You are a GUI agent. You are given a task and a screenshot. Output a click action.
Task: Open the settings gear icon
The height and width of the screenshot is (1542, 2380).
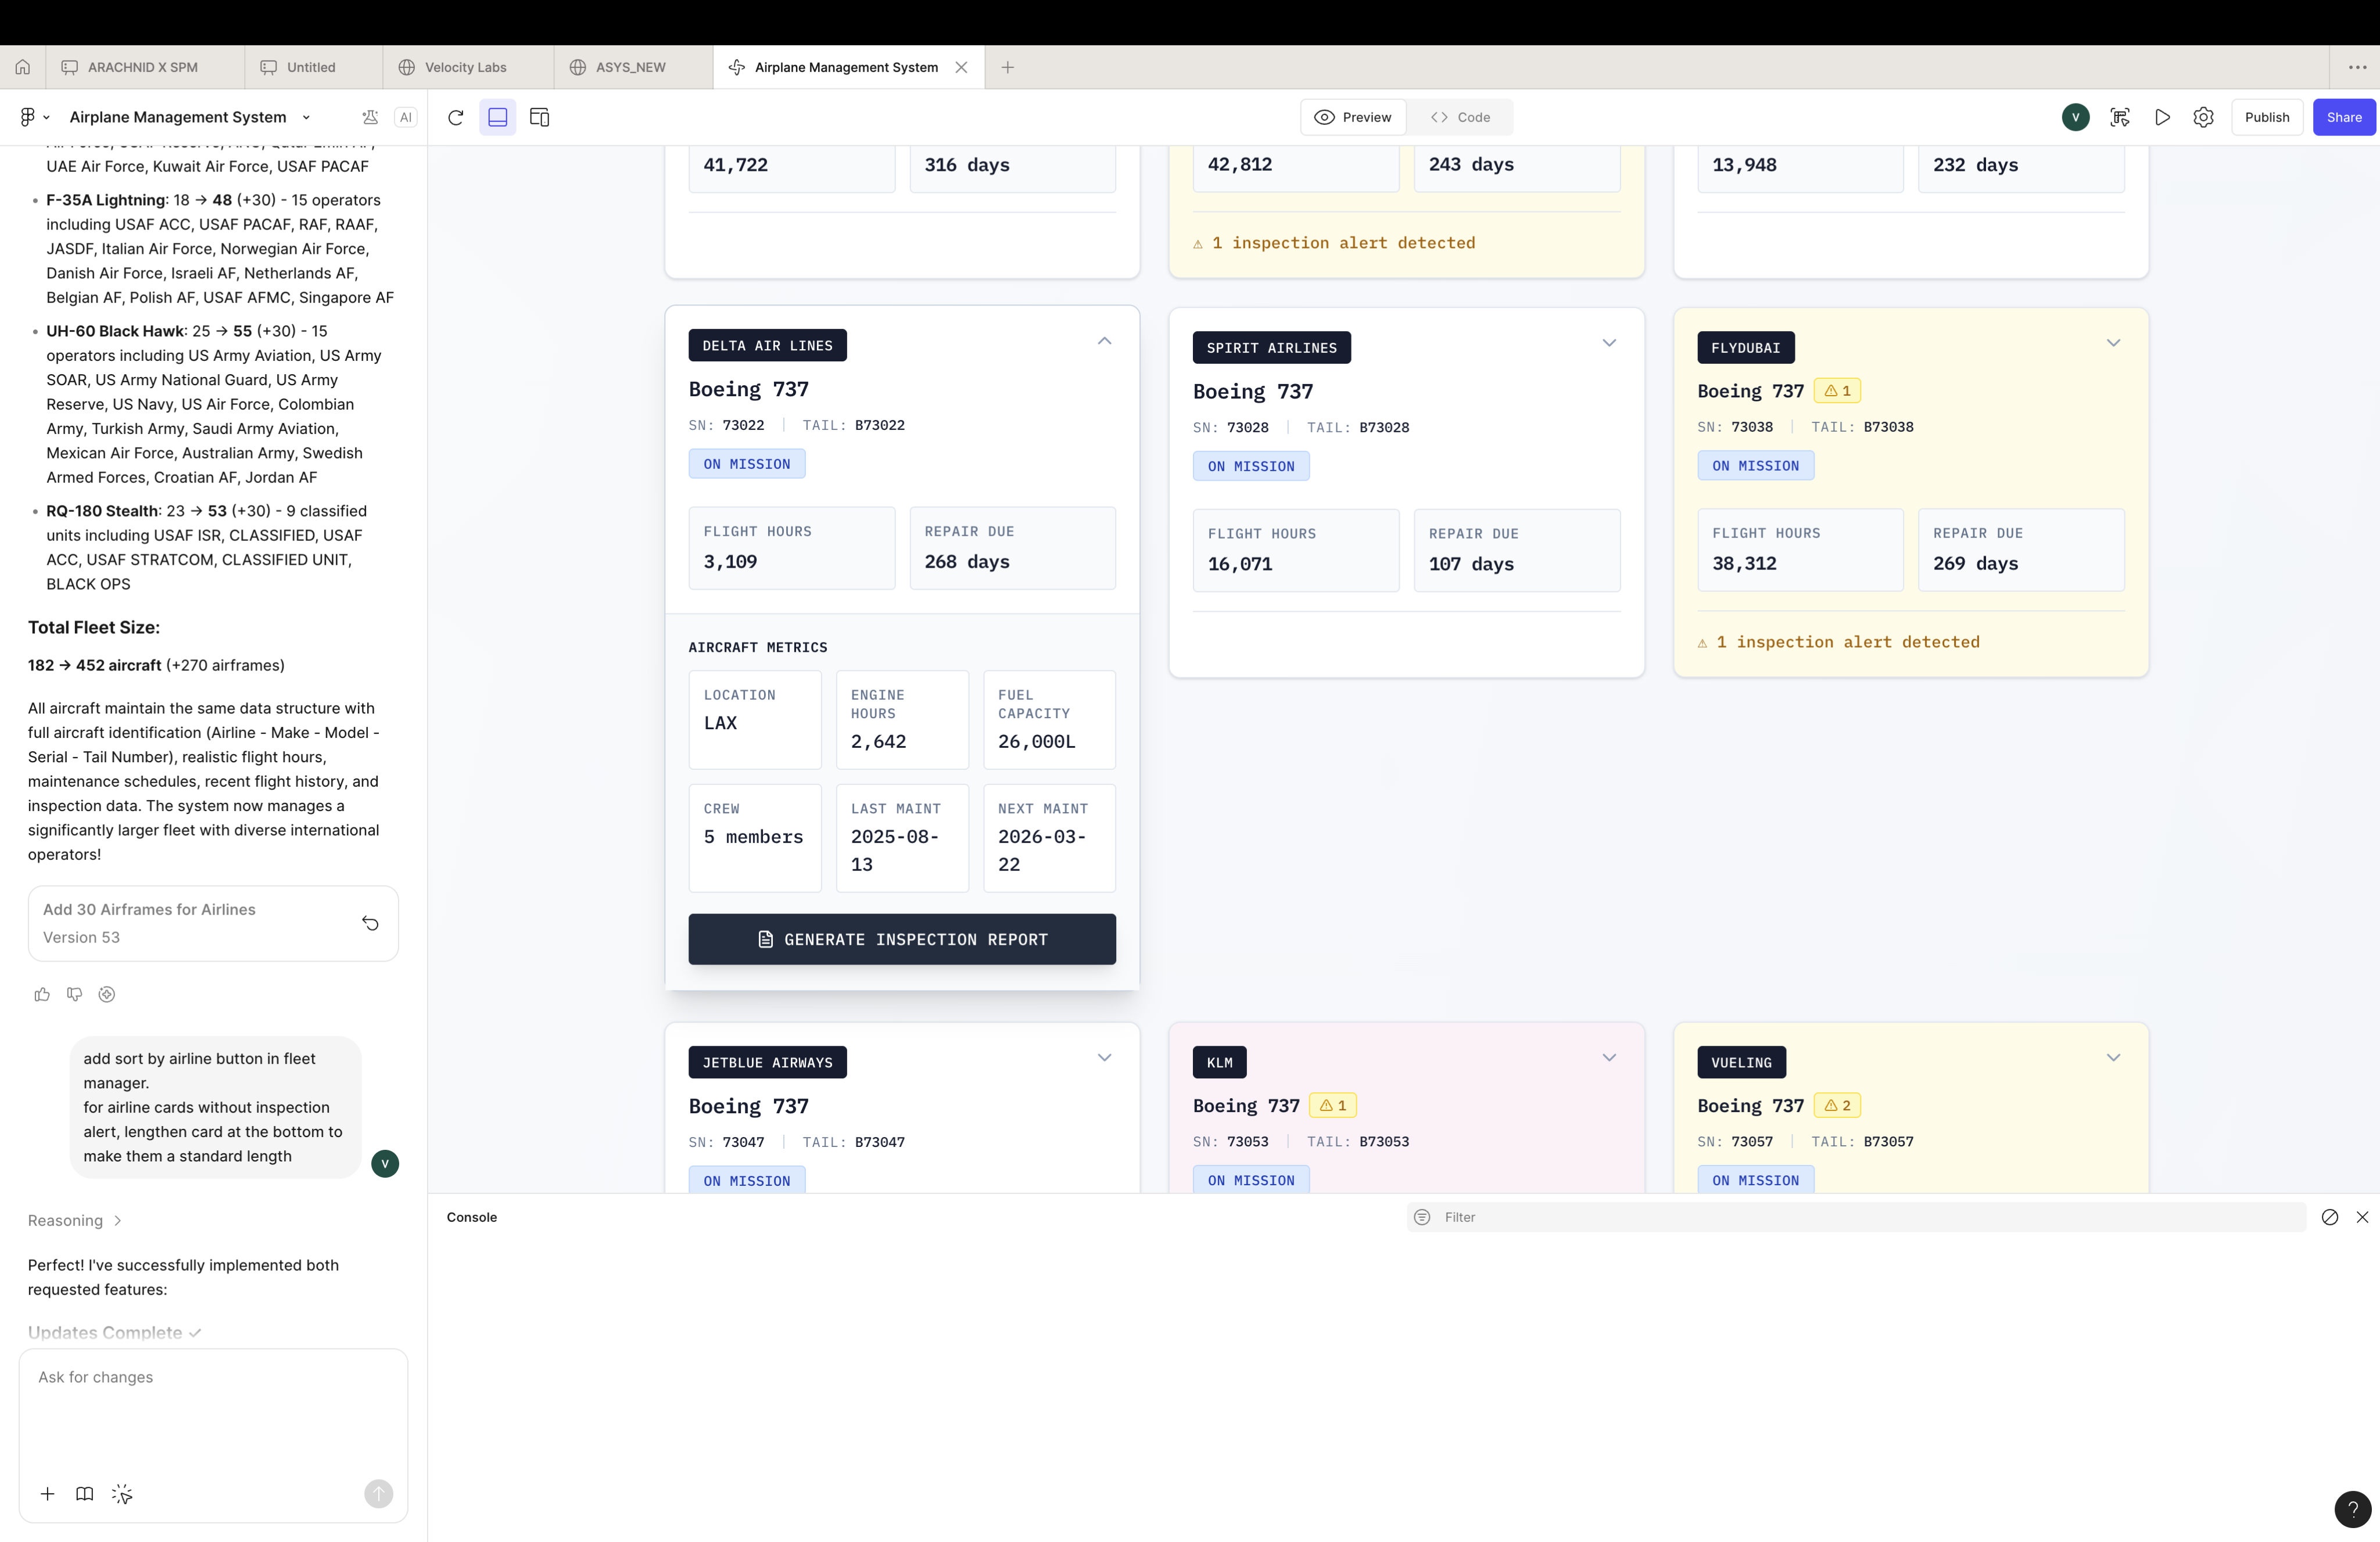(2203, 117)
